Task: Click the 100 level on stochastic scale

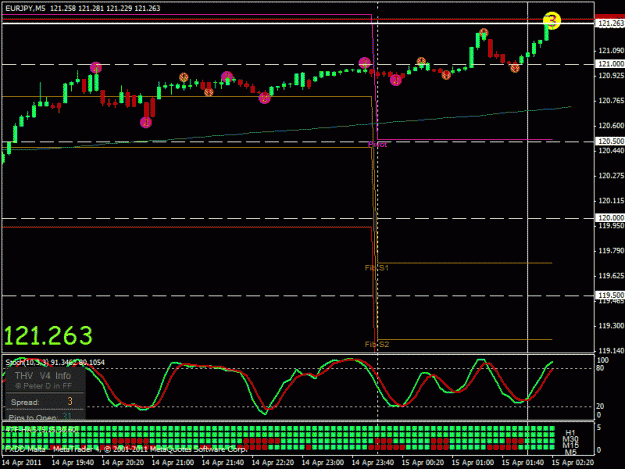Action: [x=603, y=360]
